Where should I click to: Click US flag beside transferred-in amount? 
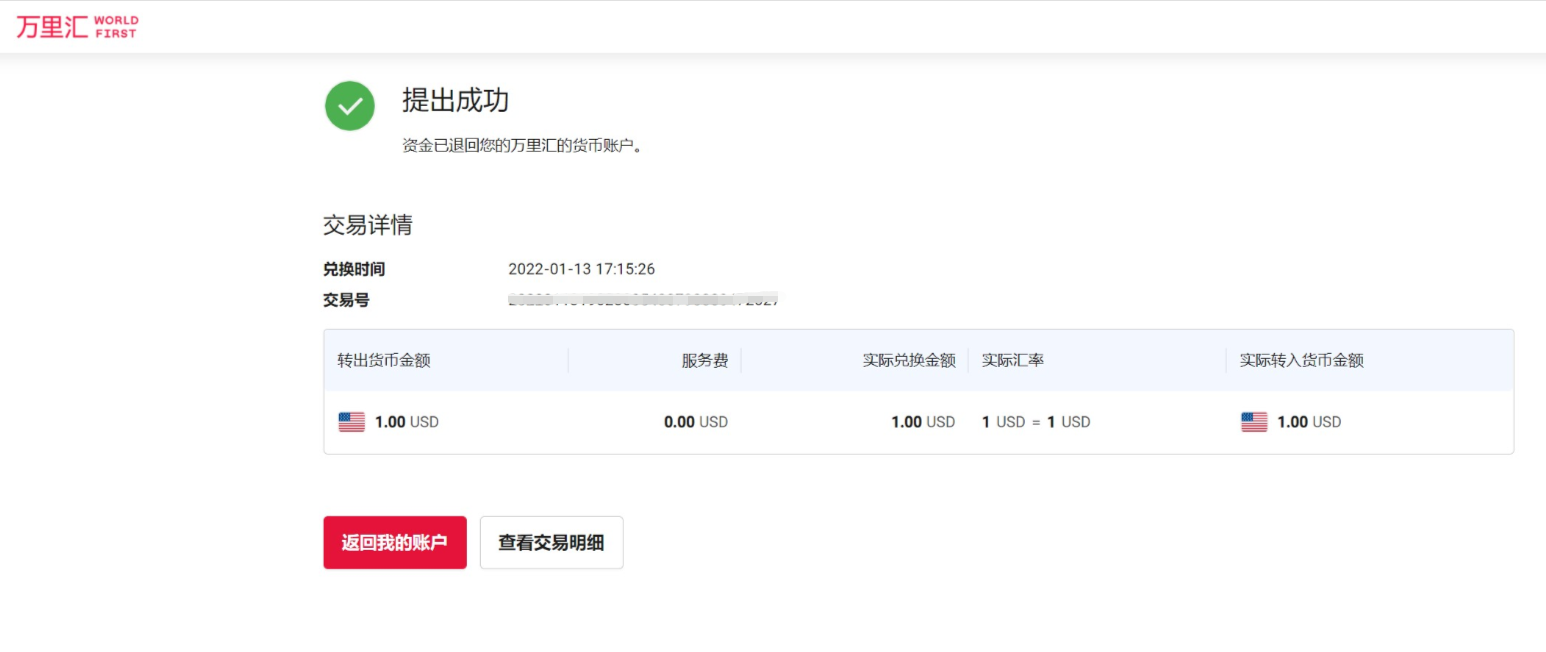click(x=1254, y=422)
